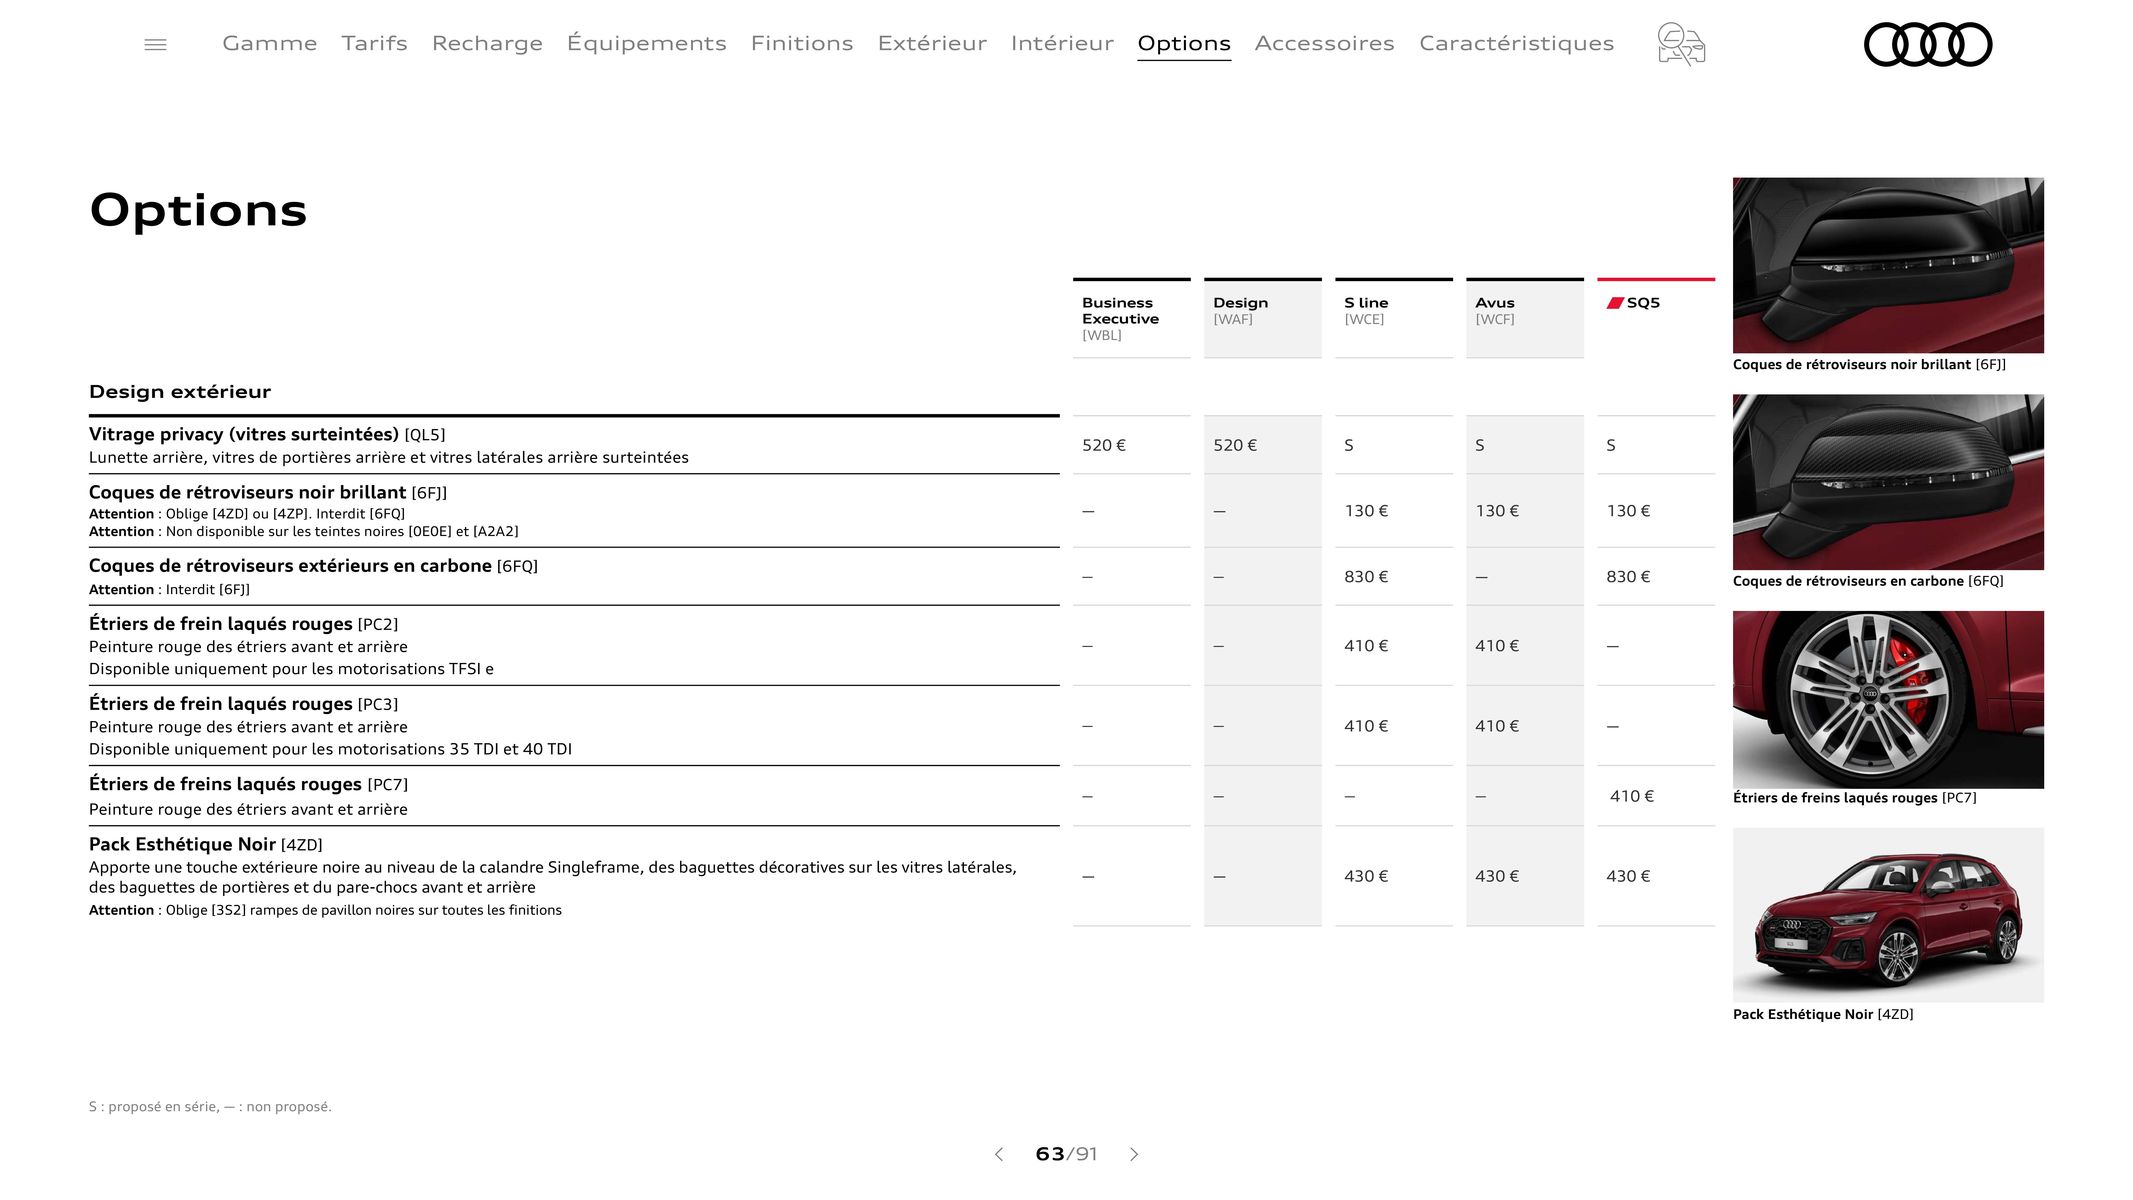Screen dimensions: 2133x1200
Task: Click 830 € in the S line column
Action: point(1366,577)
